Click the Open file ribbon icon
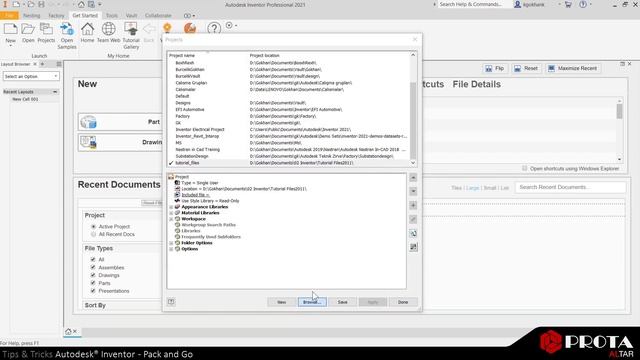This screenshot has width=640, height=360. (28, 29)
